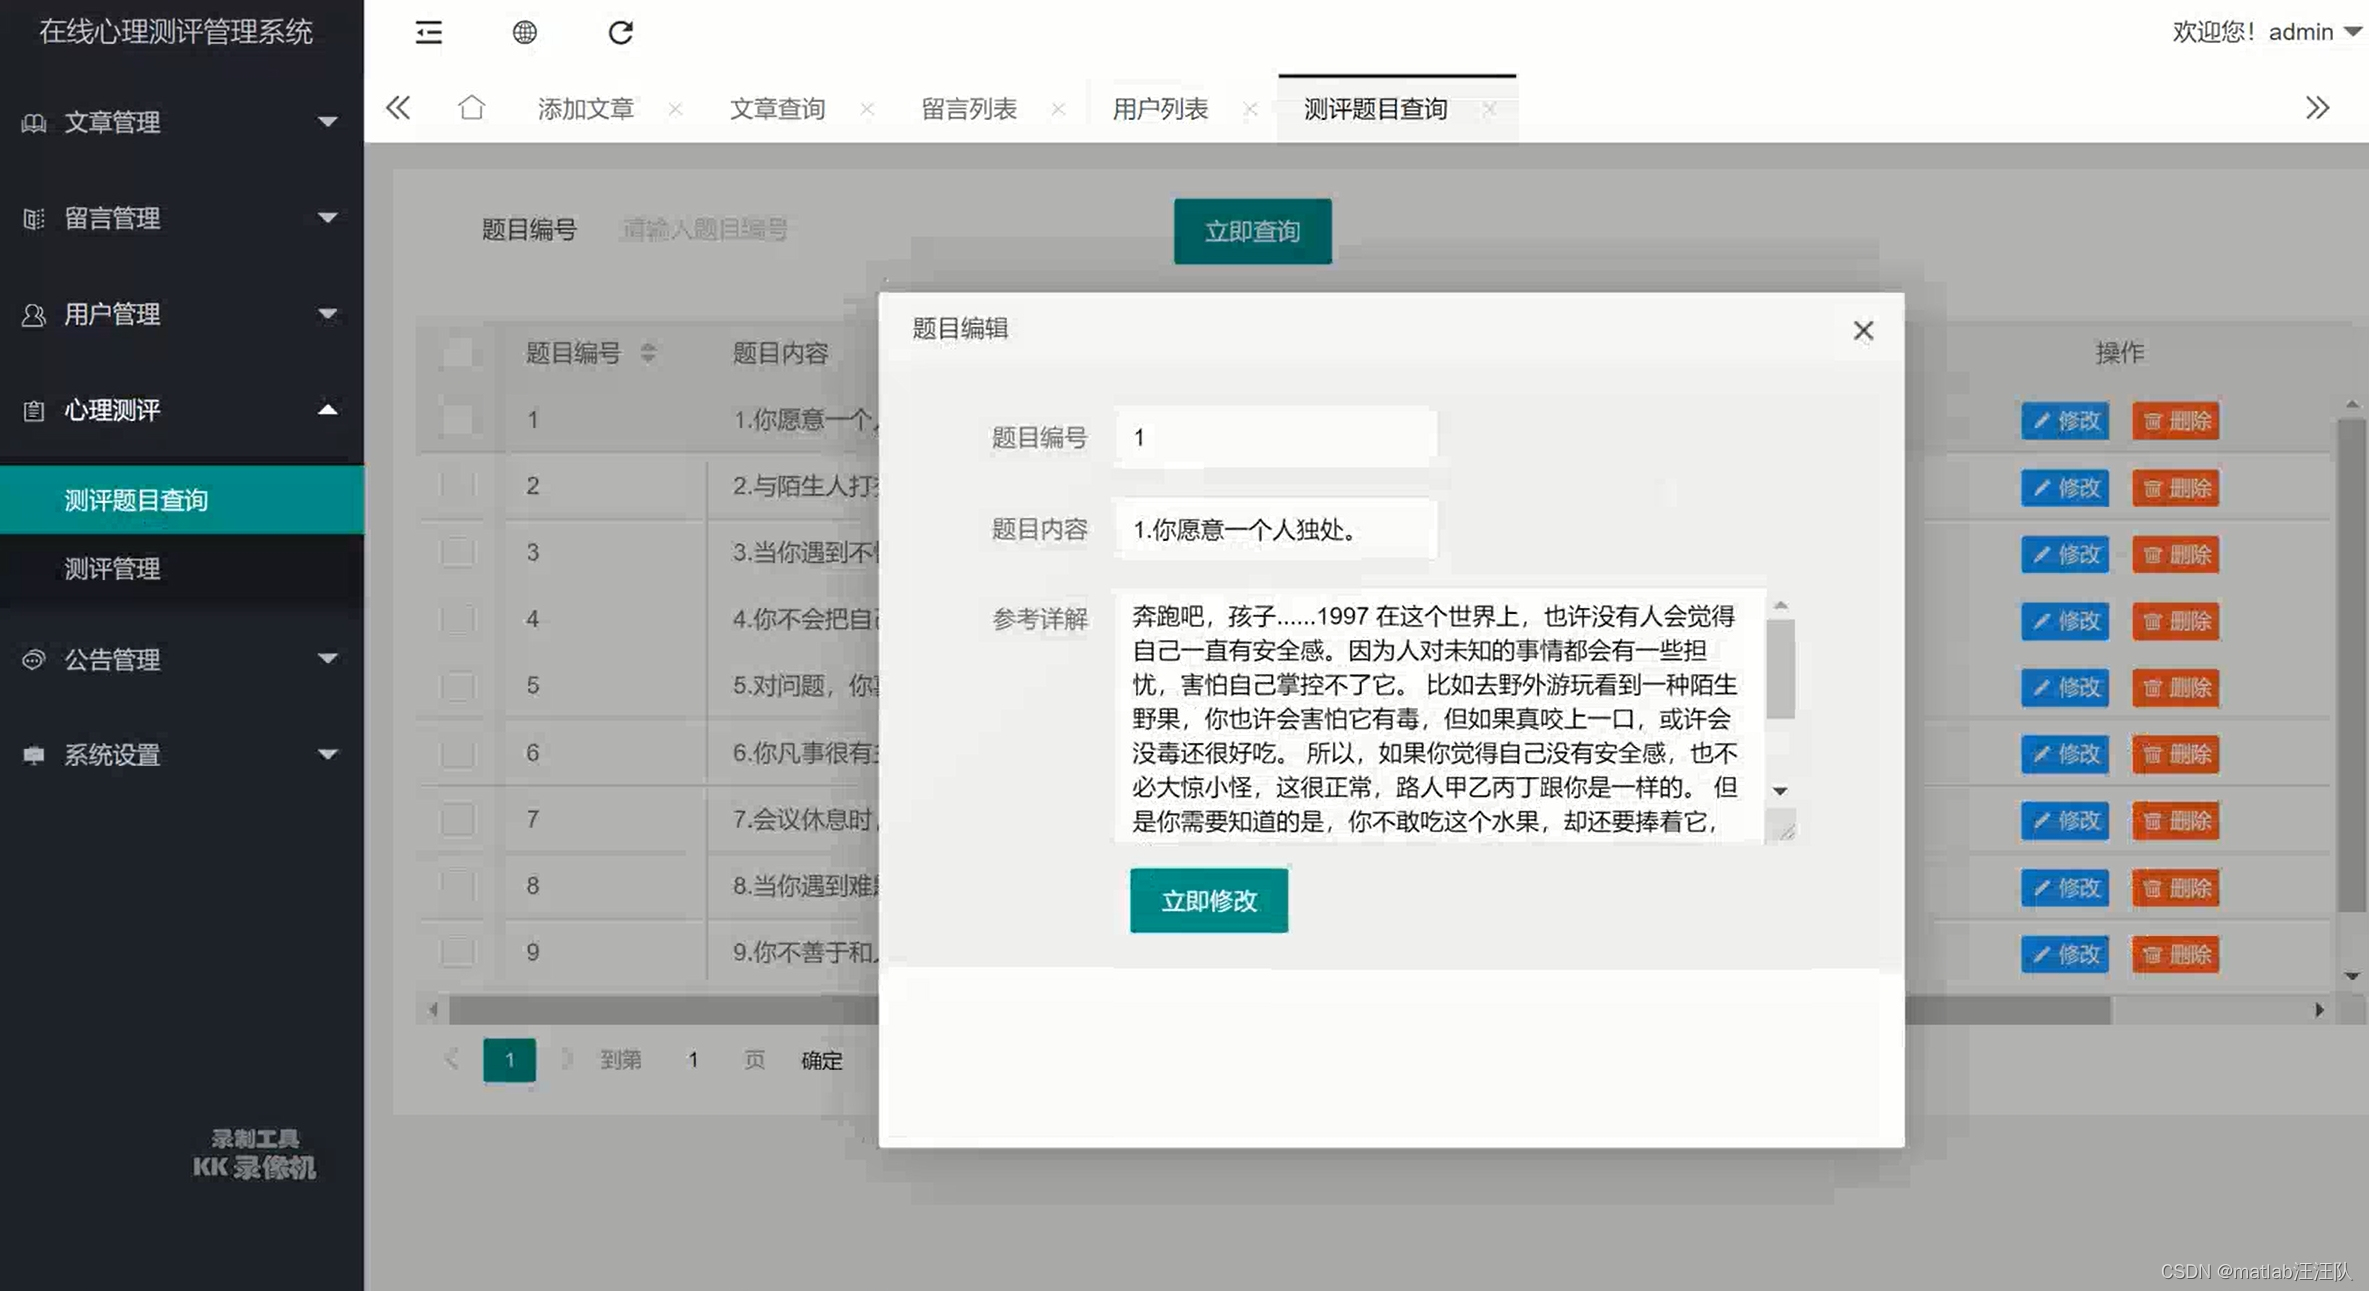Viewport: 2369px width, 1291px height.
Task: Click the refresh page icon
Action: [x=620, y=32]
